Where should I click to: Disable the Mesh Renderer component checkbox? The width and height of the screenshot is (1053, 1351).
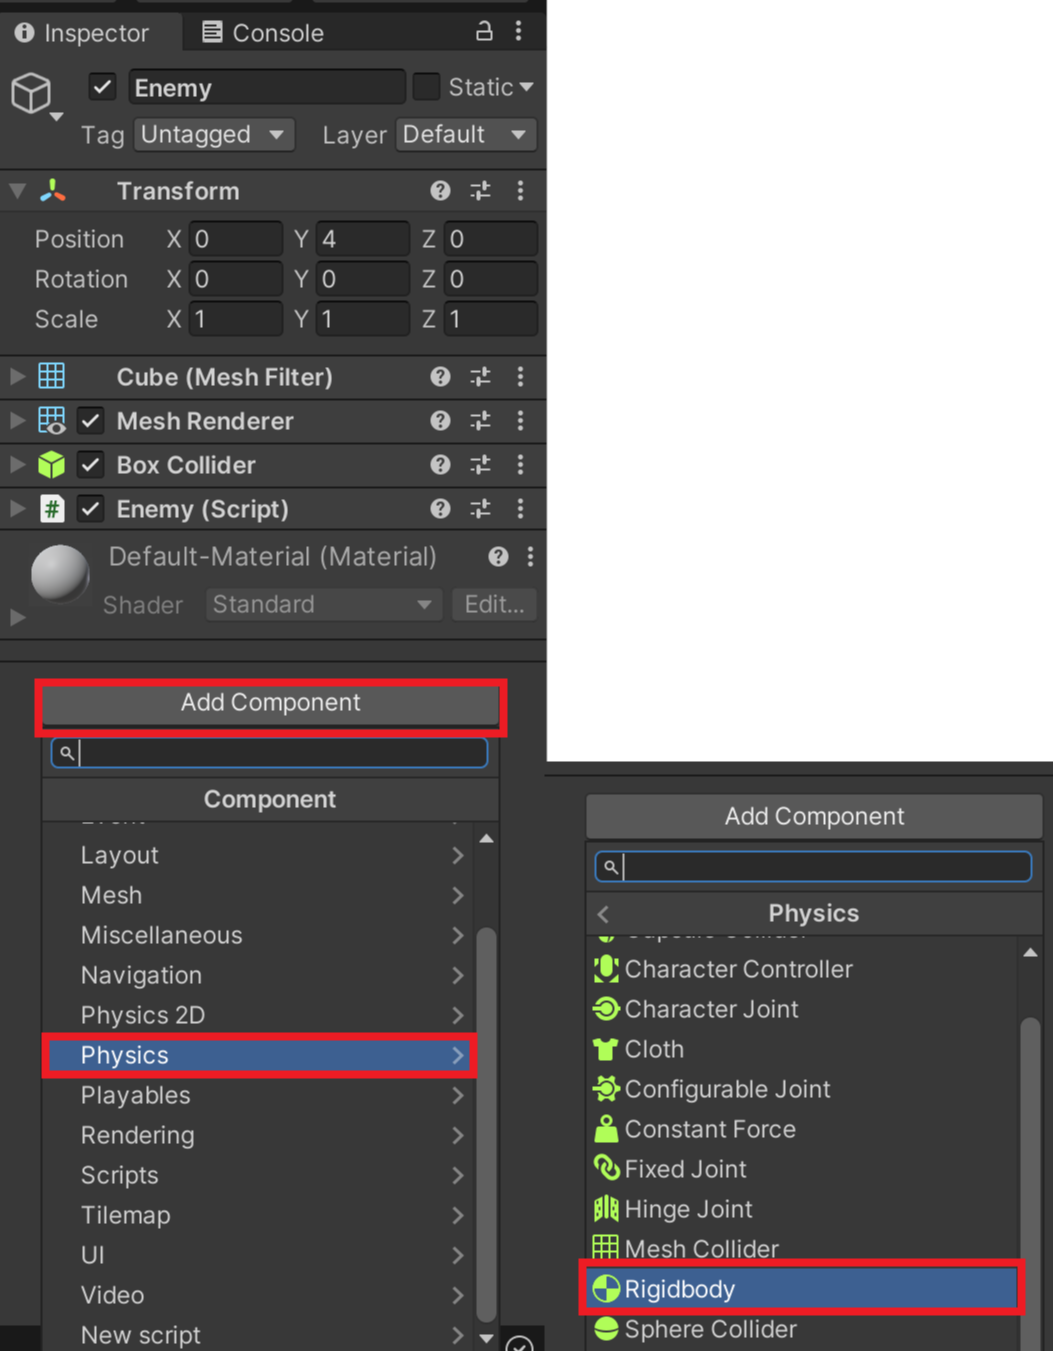[90, 420]
